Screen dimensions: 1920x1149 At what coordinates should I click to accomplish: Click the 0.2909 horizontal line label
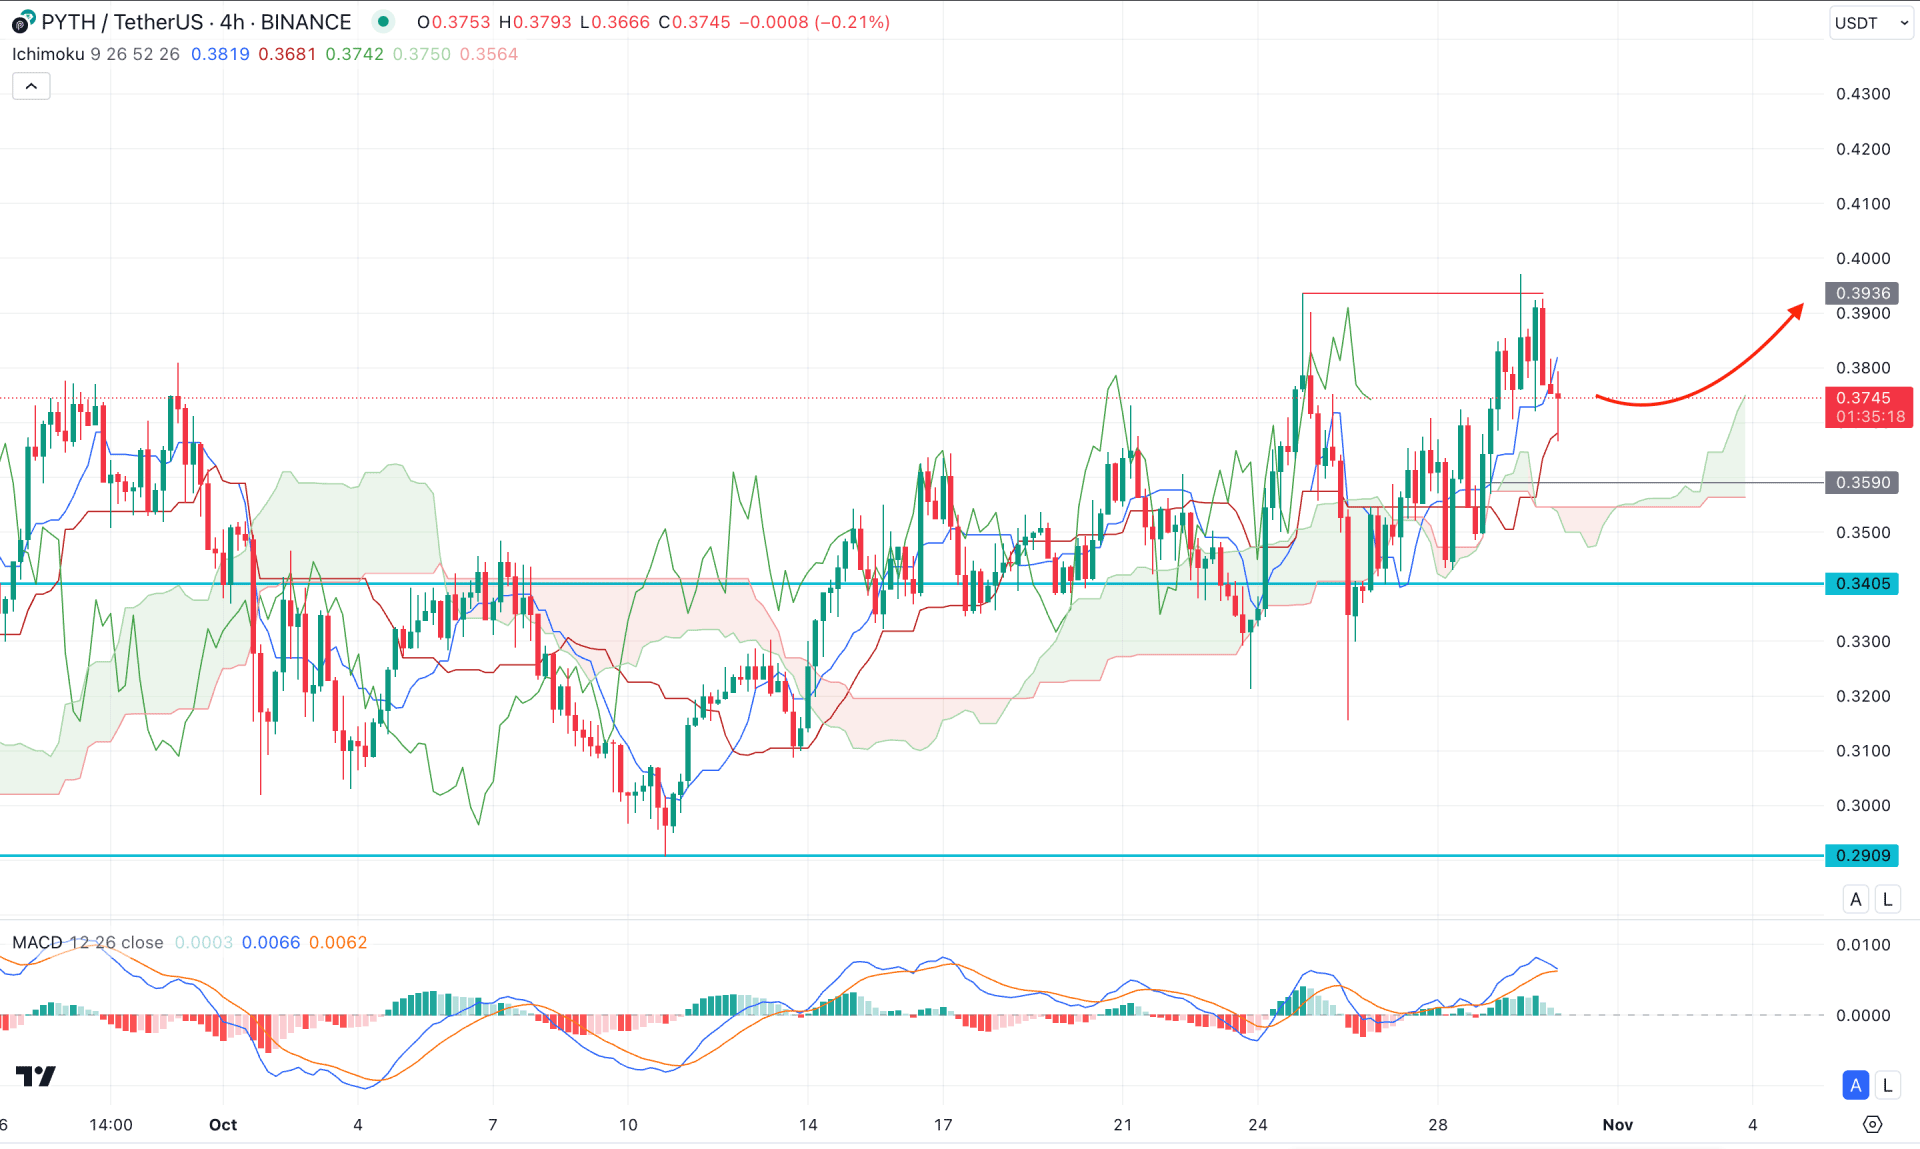point(1862,855)
